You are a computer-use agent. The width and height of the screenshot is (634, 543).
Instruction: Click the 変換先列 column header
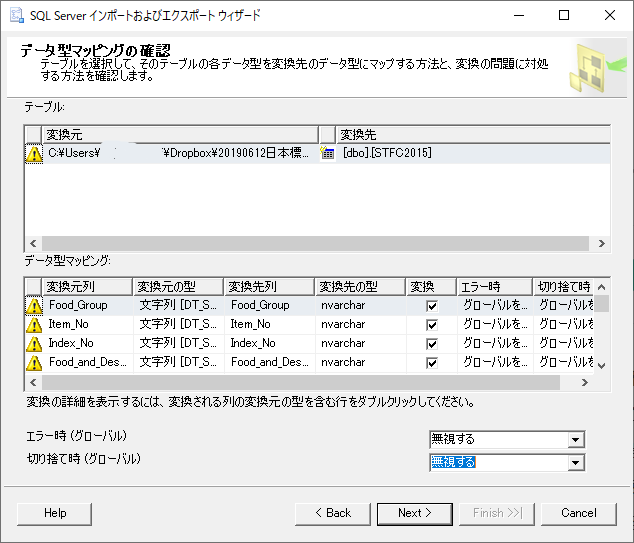(x=268, y=287)
